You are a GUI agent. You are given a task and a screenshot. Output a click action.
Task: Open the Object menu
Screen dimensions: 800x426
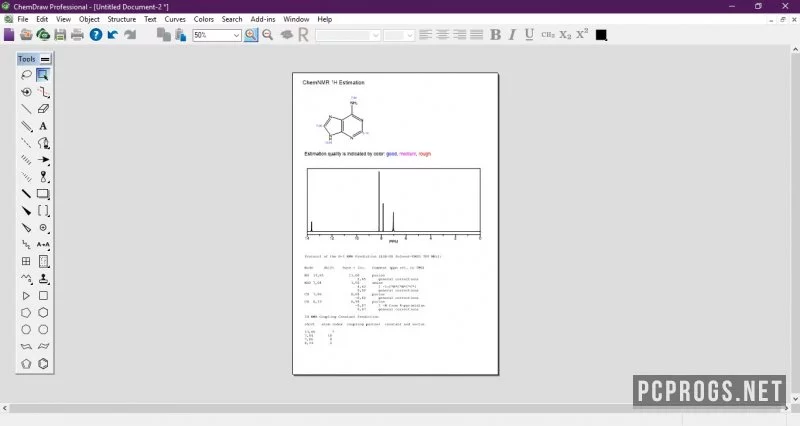pos(89,19)
